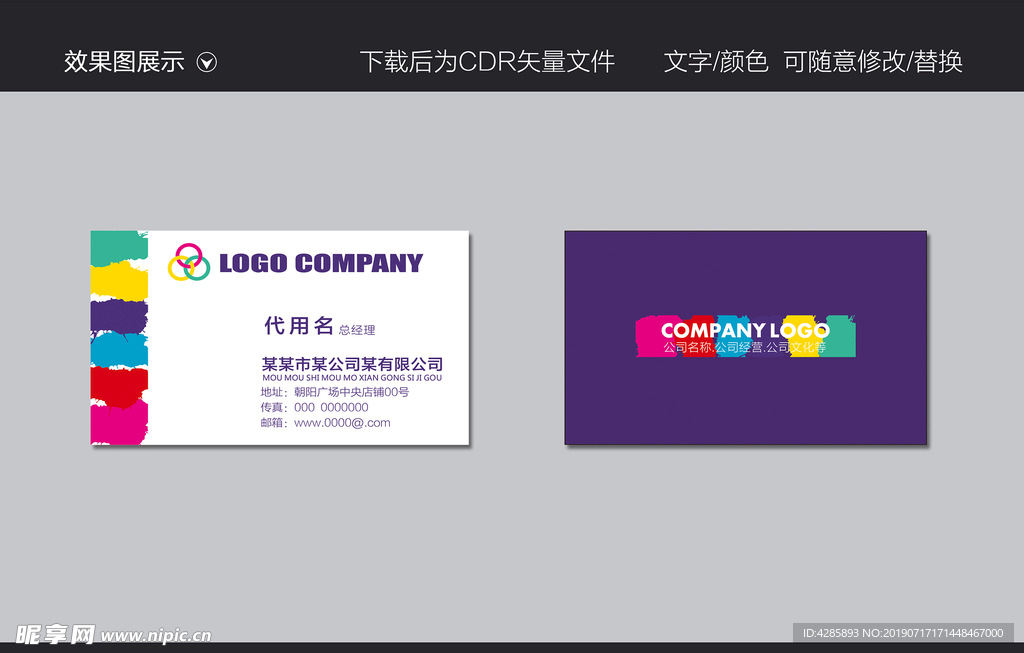The image size is (1024, 653).
Task: Click the 昵享网 logo in bottom corner
Action: tap(55, 634)
